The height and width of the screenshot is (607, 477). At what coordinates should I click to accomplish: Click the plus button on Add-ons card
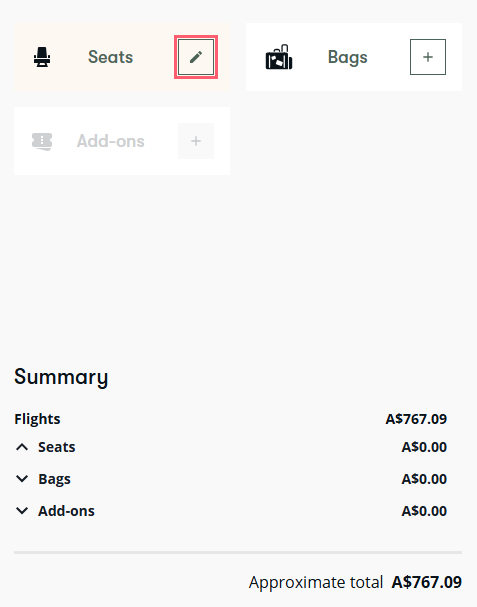pos(196,141)
